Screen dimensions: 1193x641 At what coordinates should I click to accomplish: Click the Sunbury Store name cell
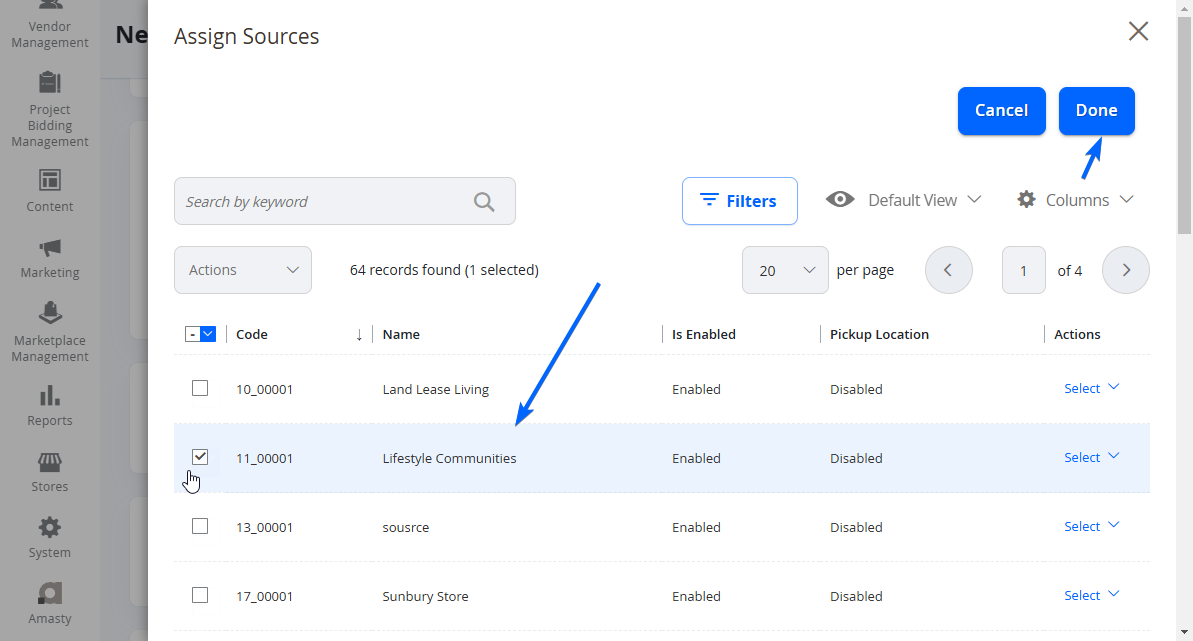[x=425, y=596]
